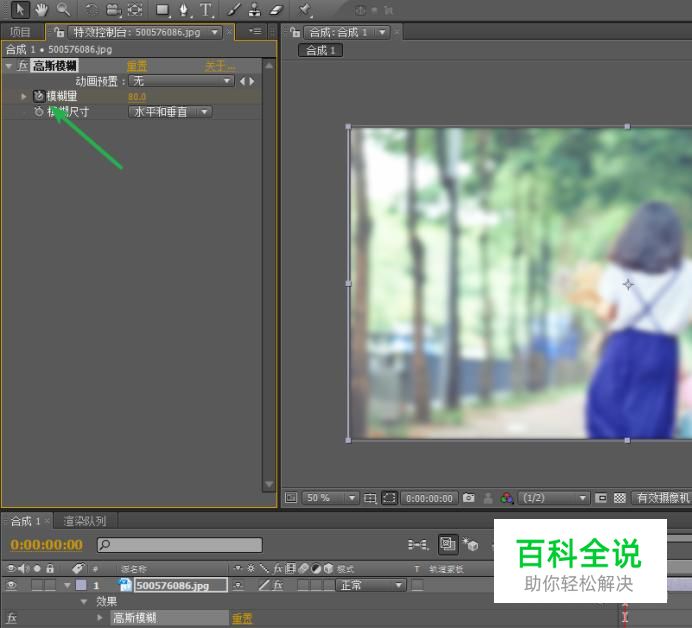This screenshot has width=692, height=628.
Task: Open the 50 % magnification dropdown
Action: (x=330, y=498)
